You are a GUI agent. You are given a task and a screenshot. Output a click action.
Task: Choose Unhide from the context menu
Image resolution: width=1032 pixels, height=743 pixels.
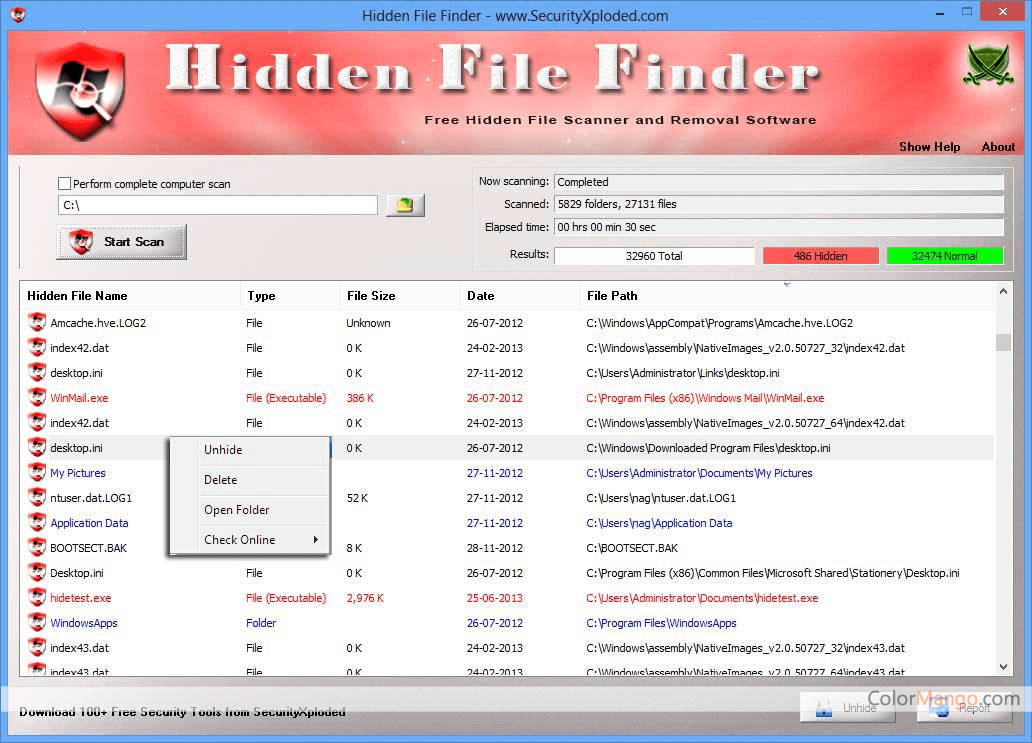tap(223, 449)
